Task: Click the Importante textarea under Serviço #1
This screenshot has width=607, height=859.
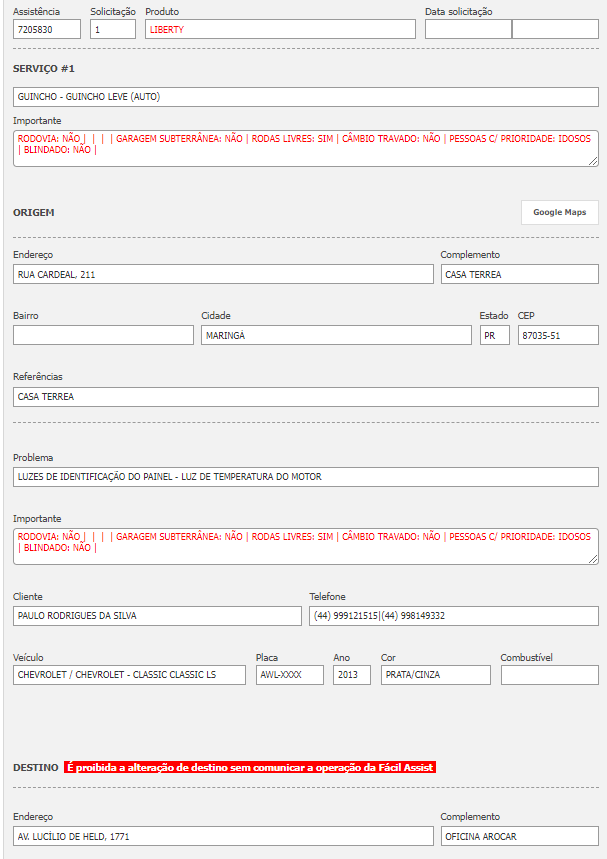Action: pos(306,147)
